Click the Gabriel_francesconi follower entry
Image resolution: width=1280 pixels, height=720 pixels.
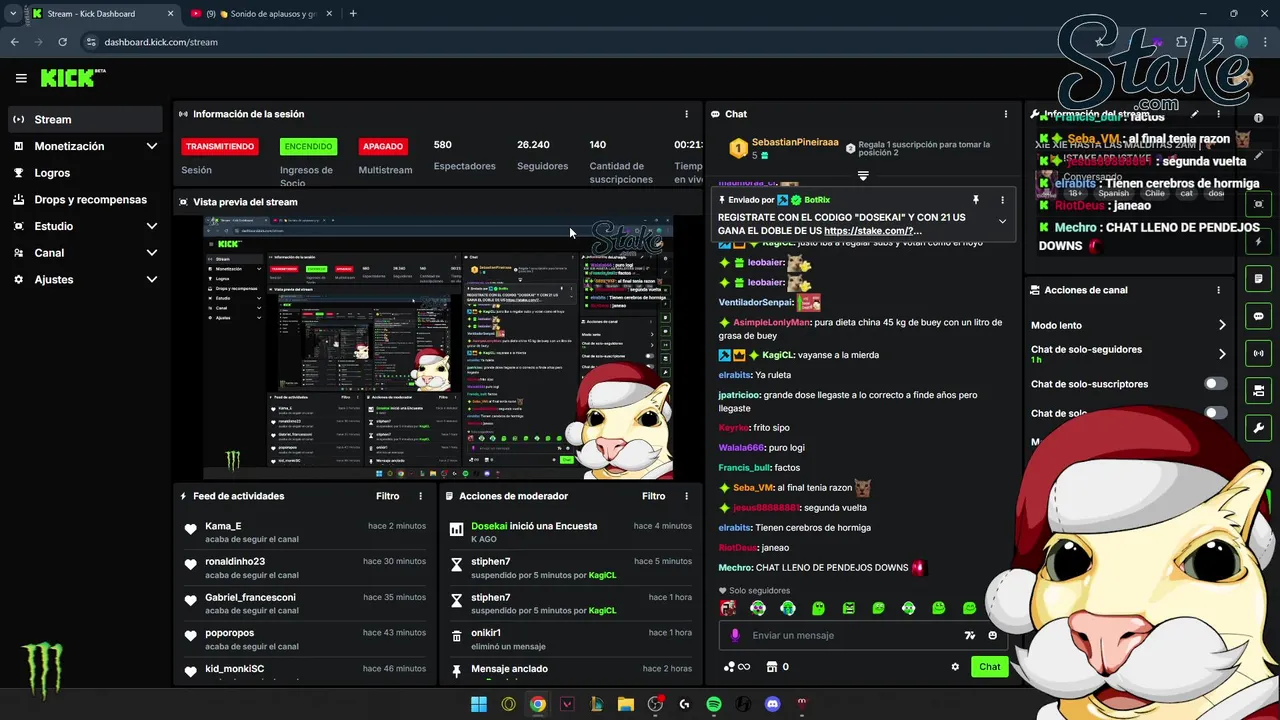[x=305, y=604]
